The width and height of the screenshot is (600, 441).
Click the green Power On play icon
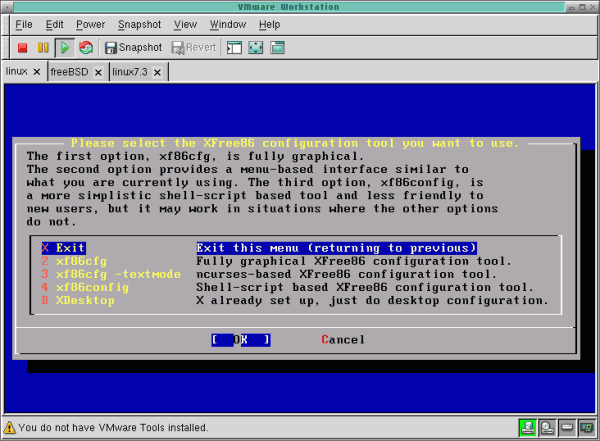pos(64,48)
